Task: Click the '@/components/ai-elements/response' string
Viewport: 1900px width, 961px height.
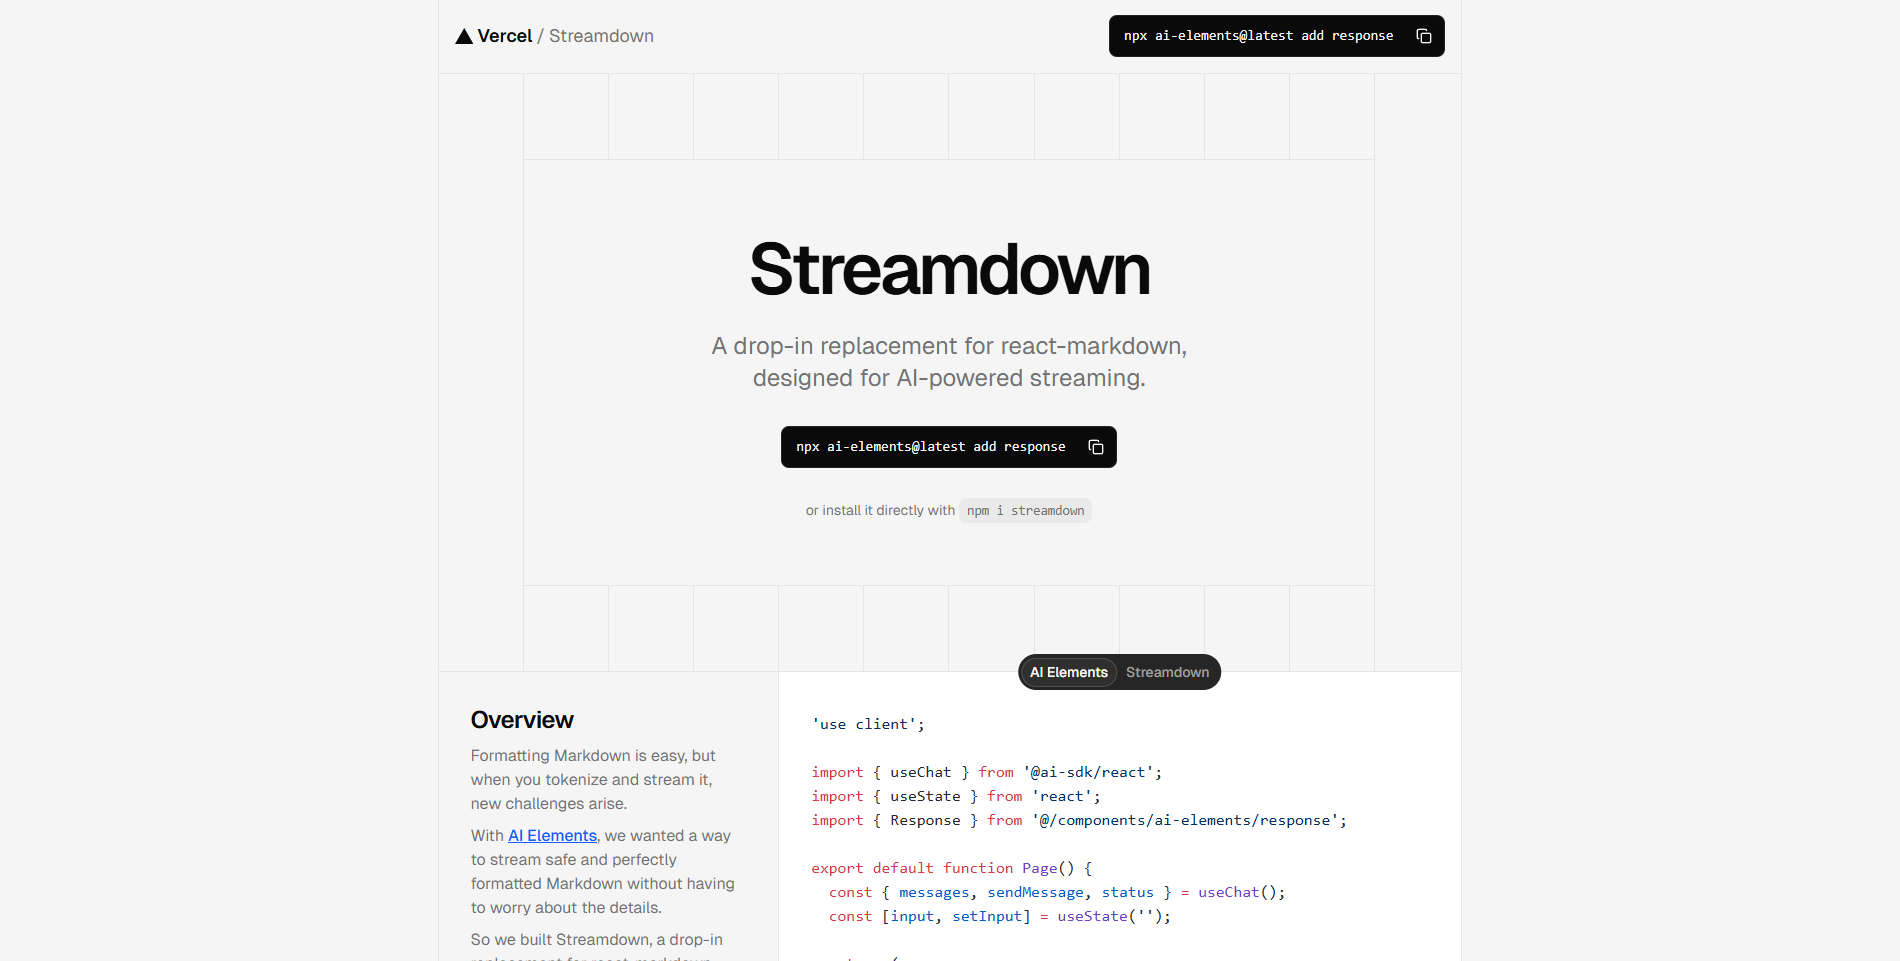Action: point(1185,820)
